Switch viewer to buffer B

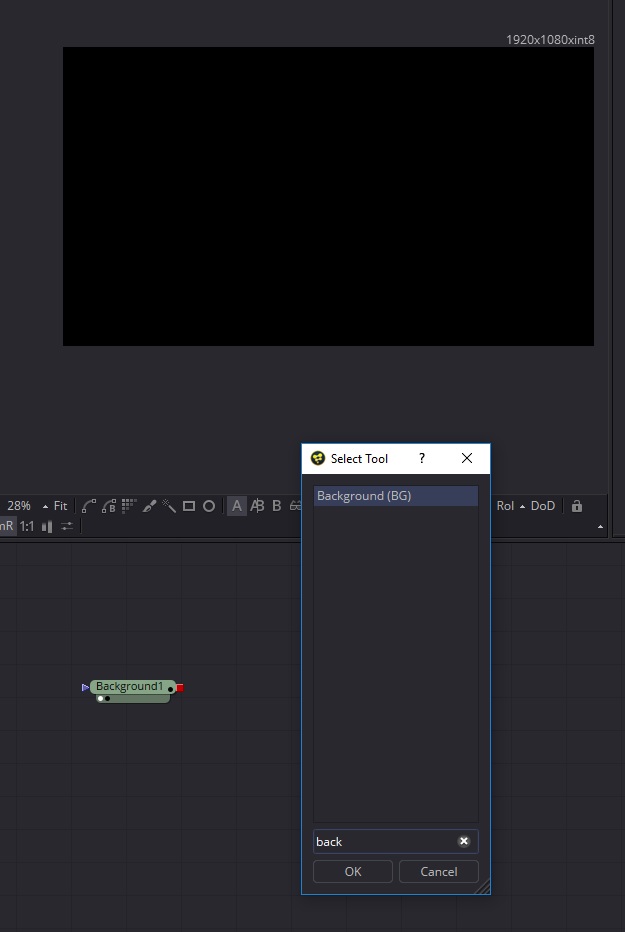(x=276, y=506)
